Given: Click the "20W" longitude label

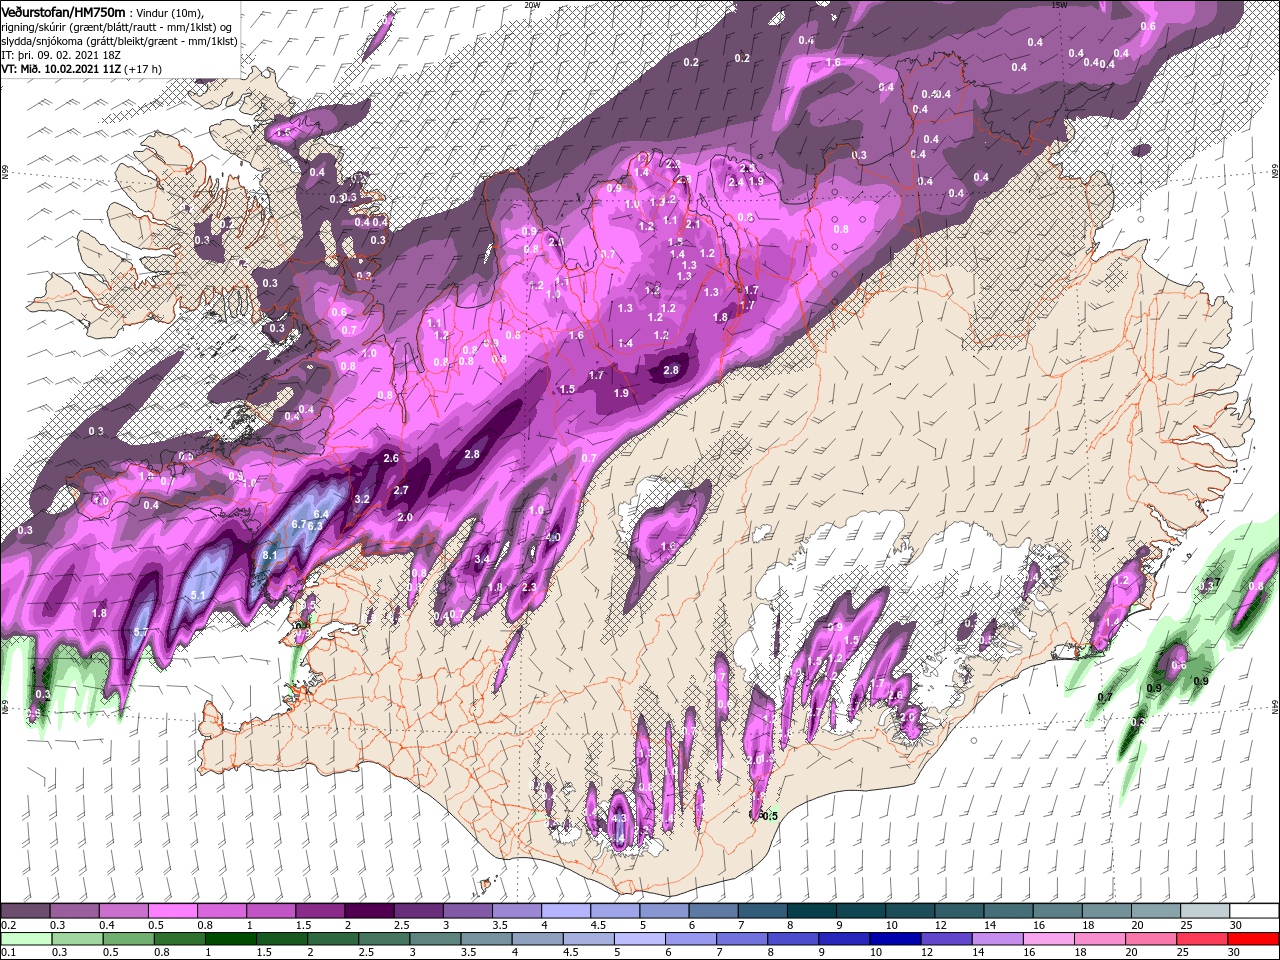Looking at the screenshot, I should [x=532, y=5].
